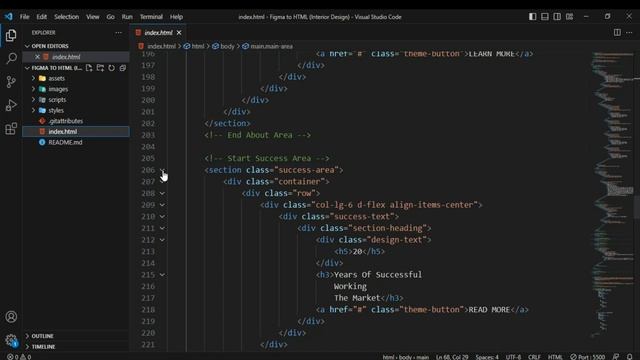
Task: Collapse folders in explorer icon
Action: 123,68
